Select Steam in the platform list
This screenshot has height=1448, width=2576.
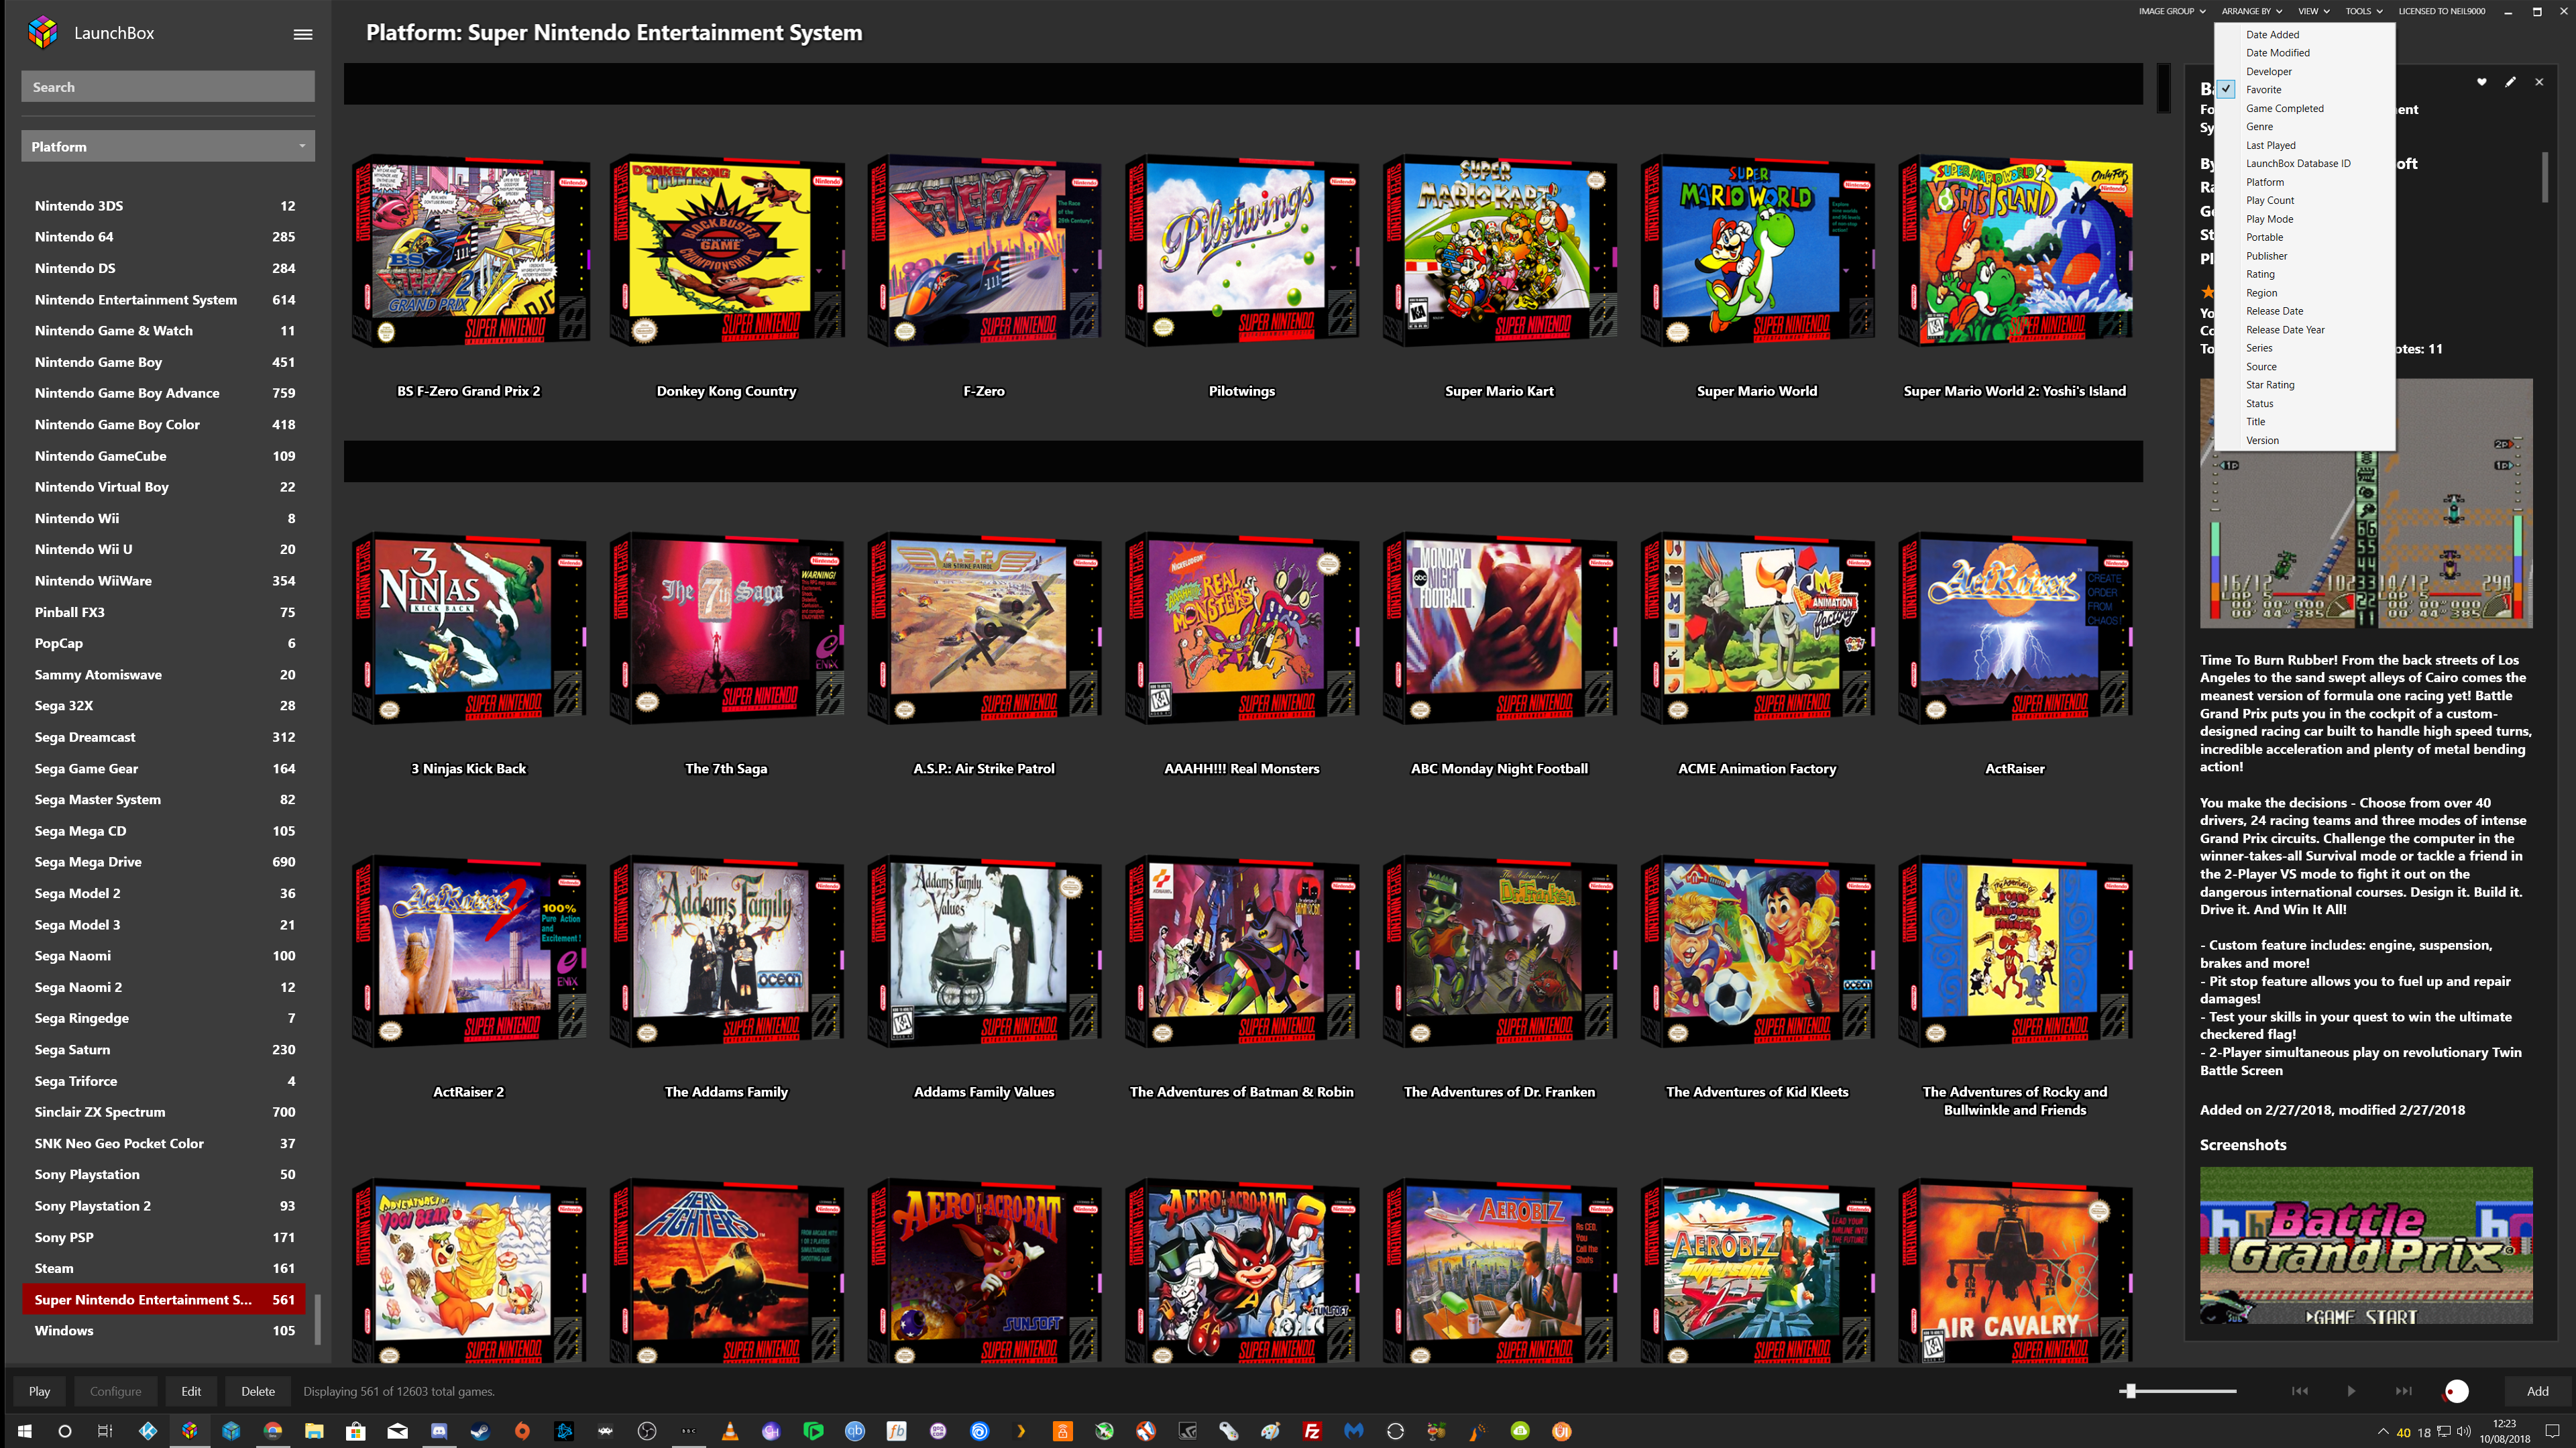[x=165, y=1267]
